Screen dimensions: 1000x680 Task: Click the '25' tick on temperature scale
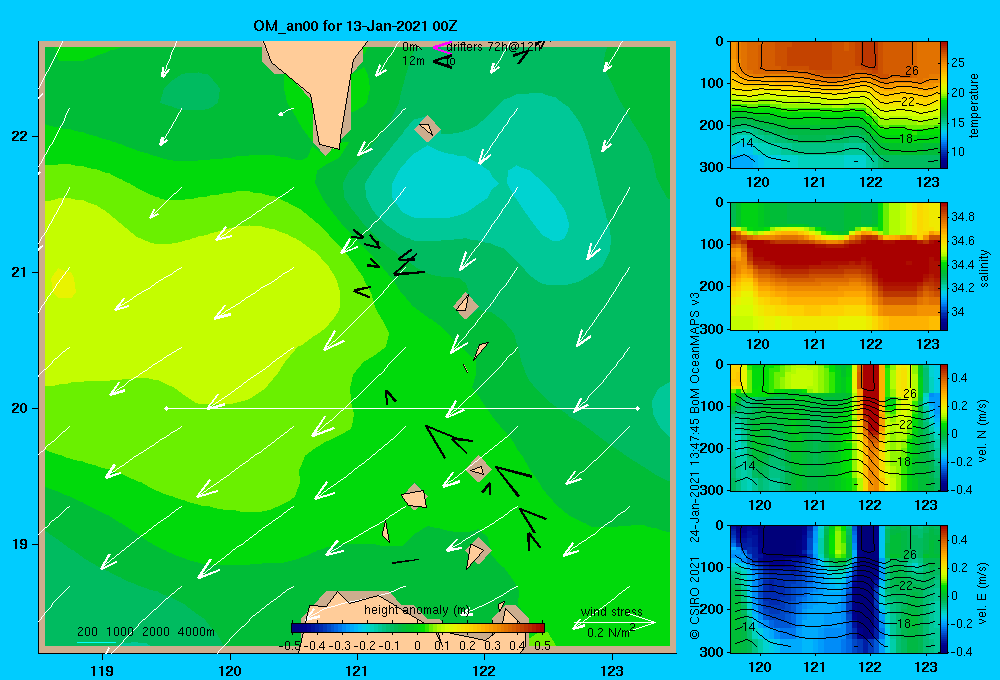(958, 63)
